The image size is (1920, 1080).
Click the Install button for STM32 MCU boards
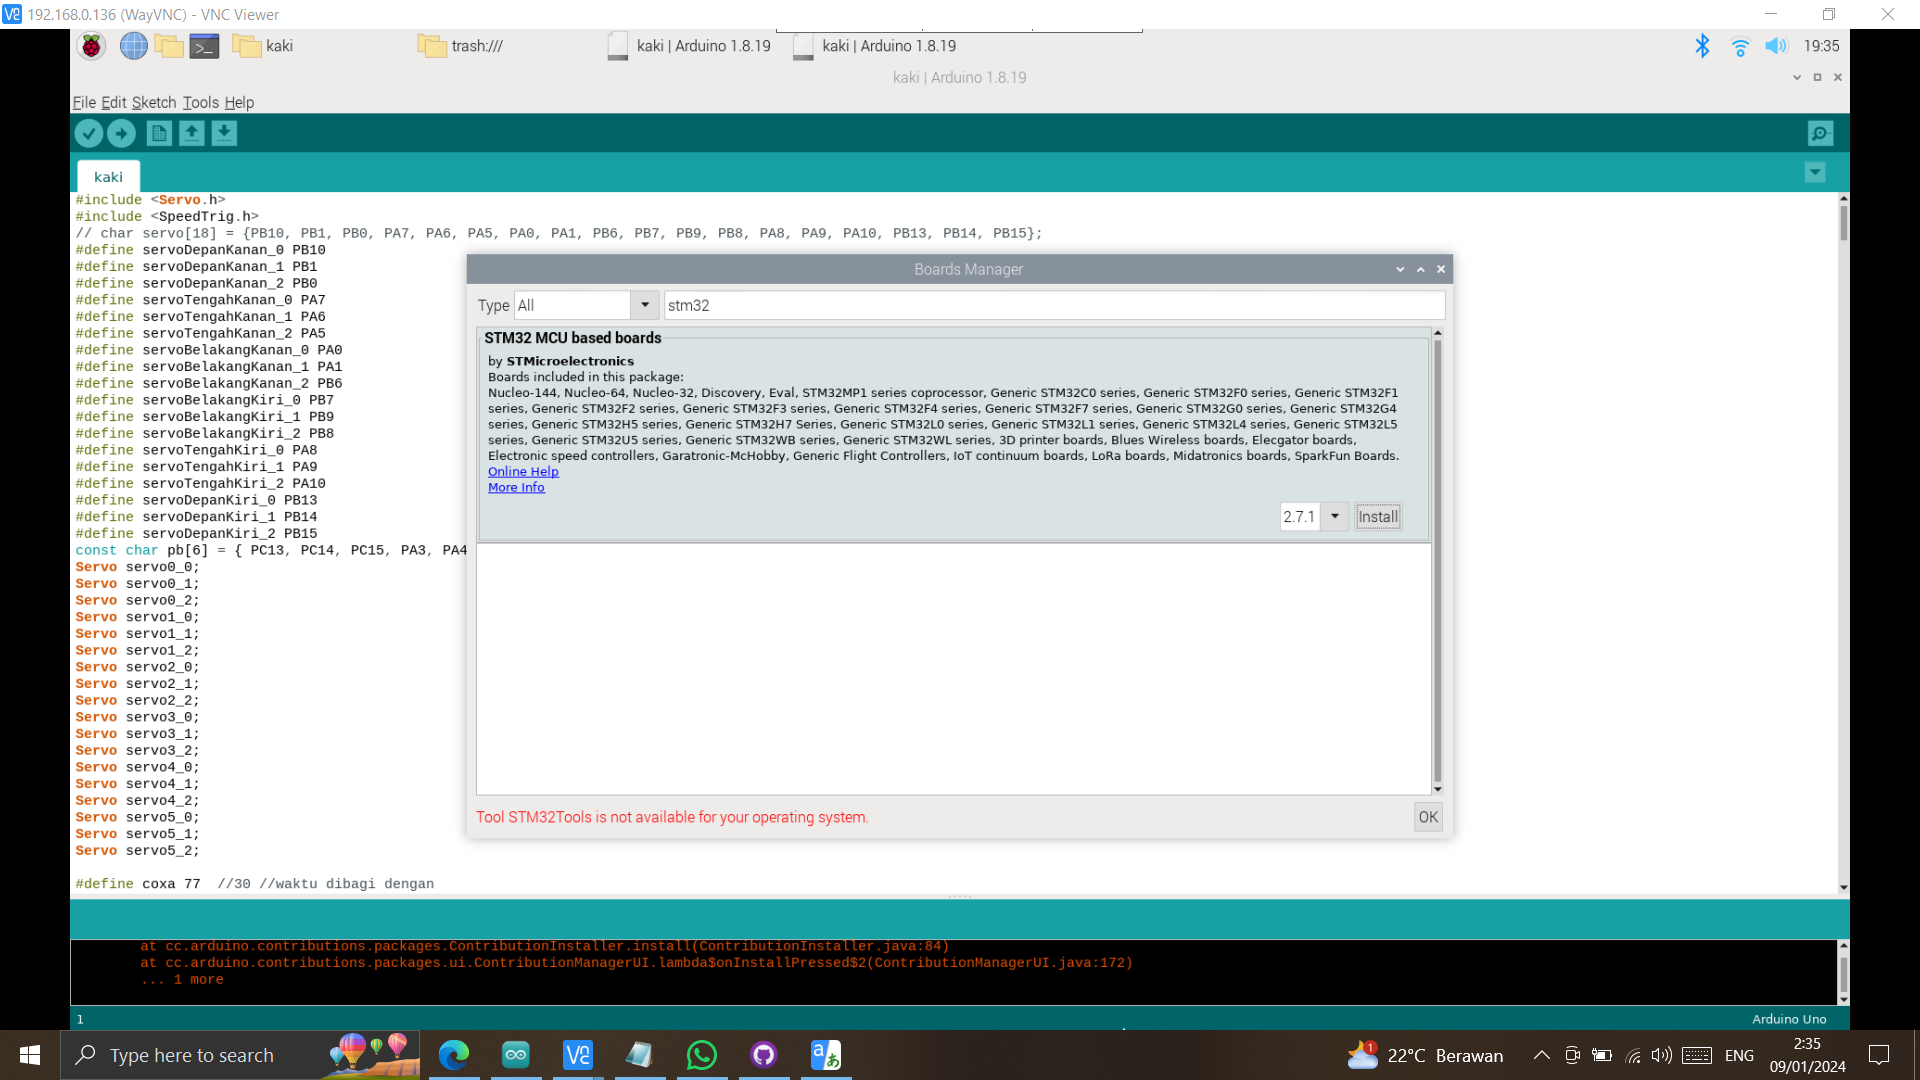coord(1378,516)
